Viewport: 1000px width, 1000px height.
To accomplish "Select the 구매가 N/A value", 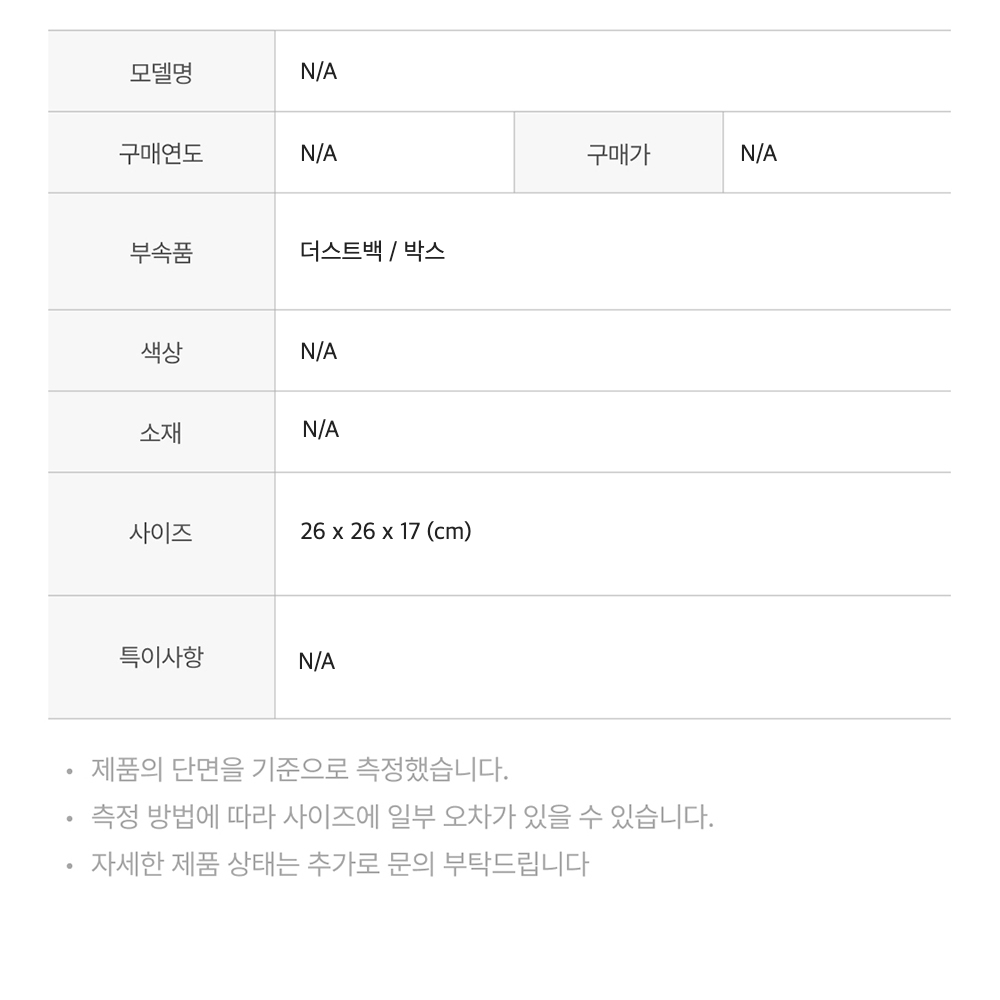I will pyautogui.click(x=758, y=154).
